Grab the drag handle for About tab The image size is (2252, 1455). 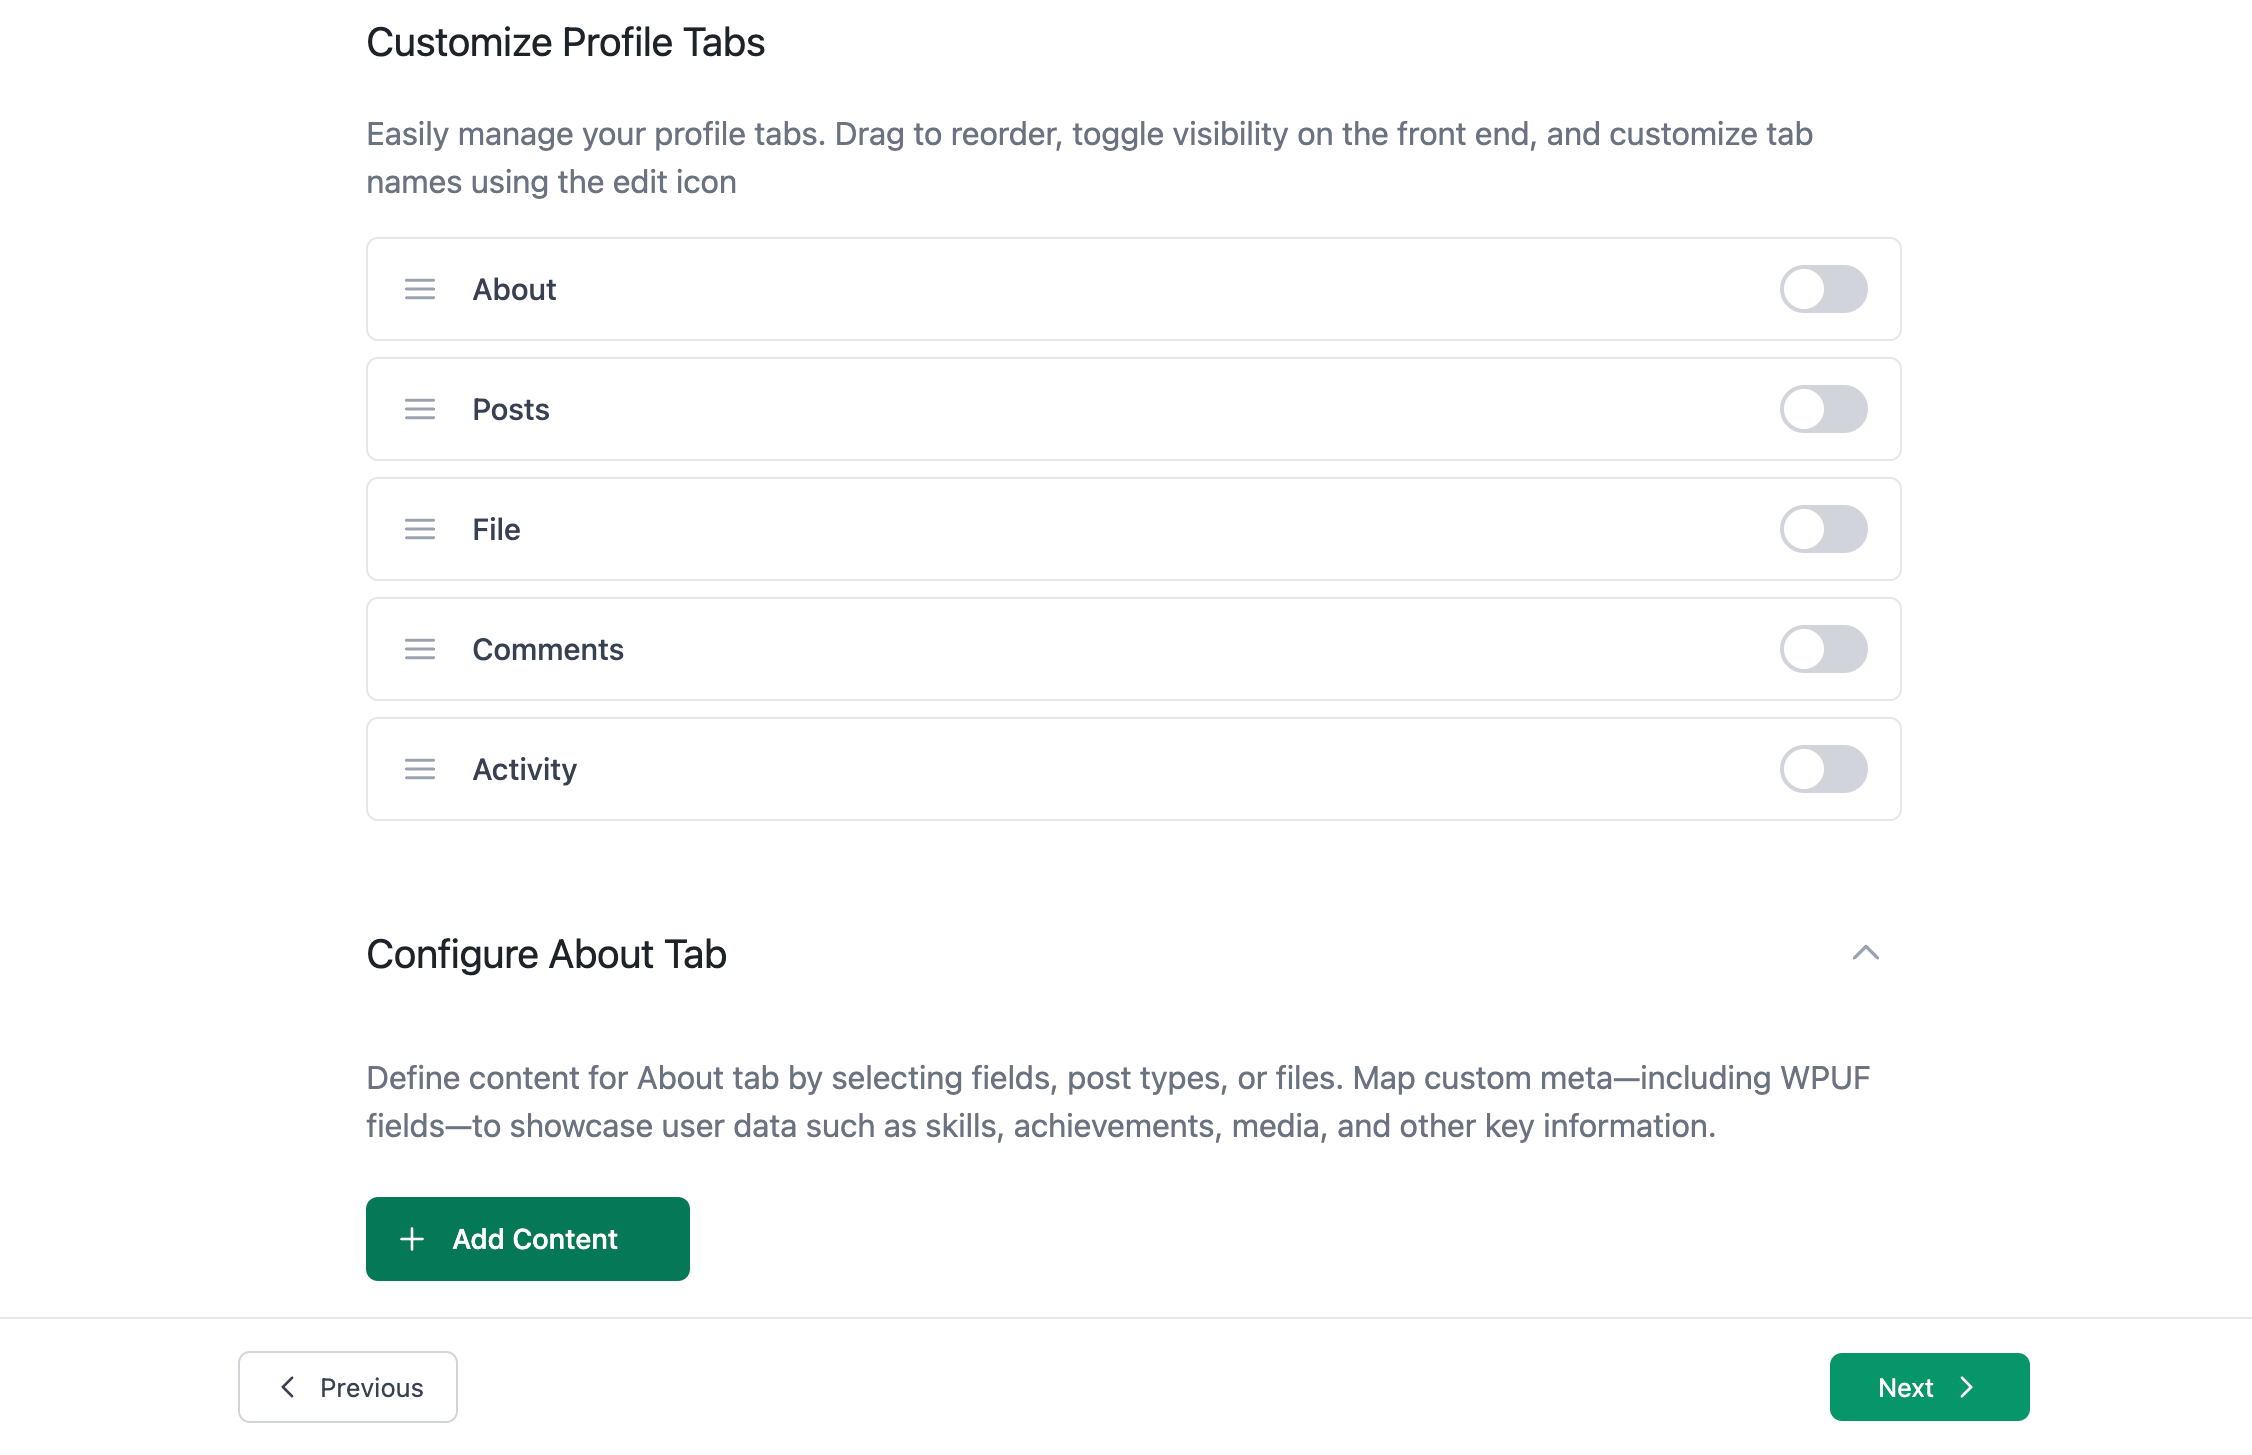pos(420,289)
